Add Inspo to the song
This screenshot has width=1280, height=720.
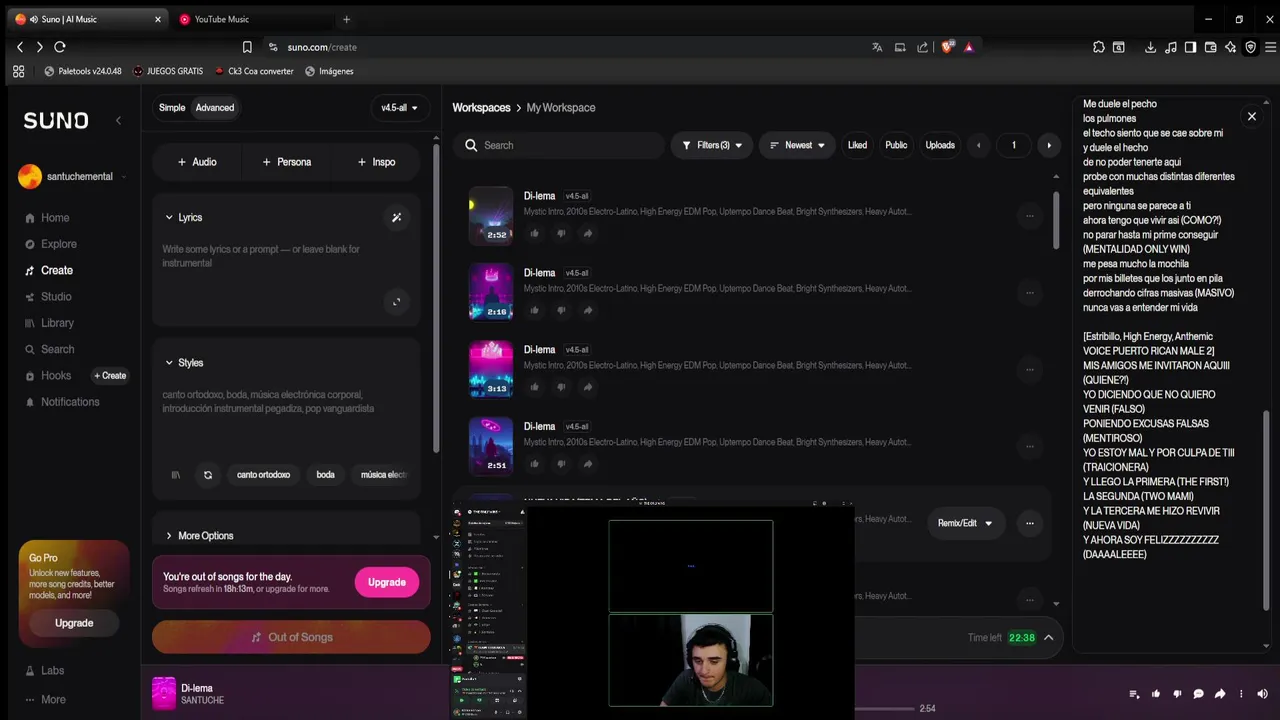(x=376, y=162)
